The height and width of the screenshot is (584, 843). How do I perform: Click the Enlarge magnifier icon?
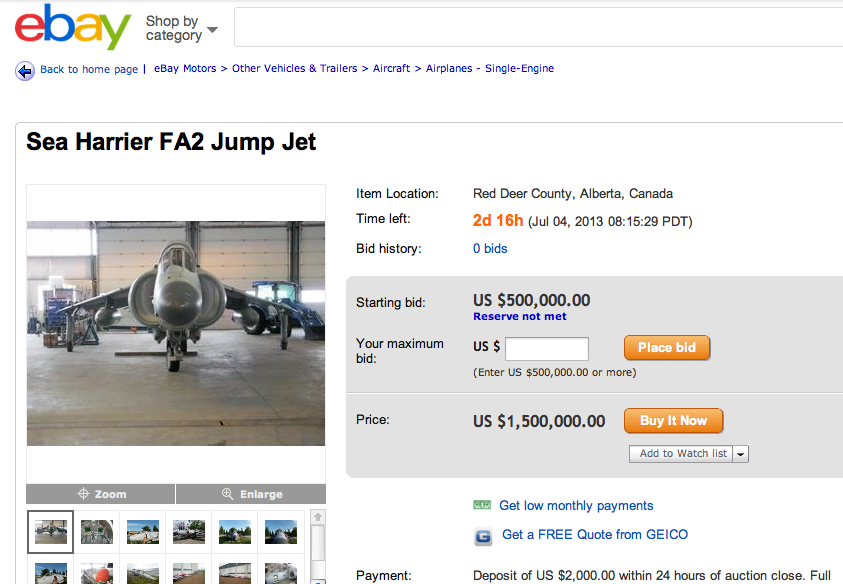(x=228, y=494)
